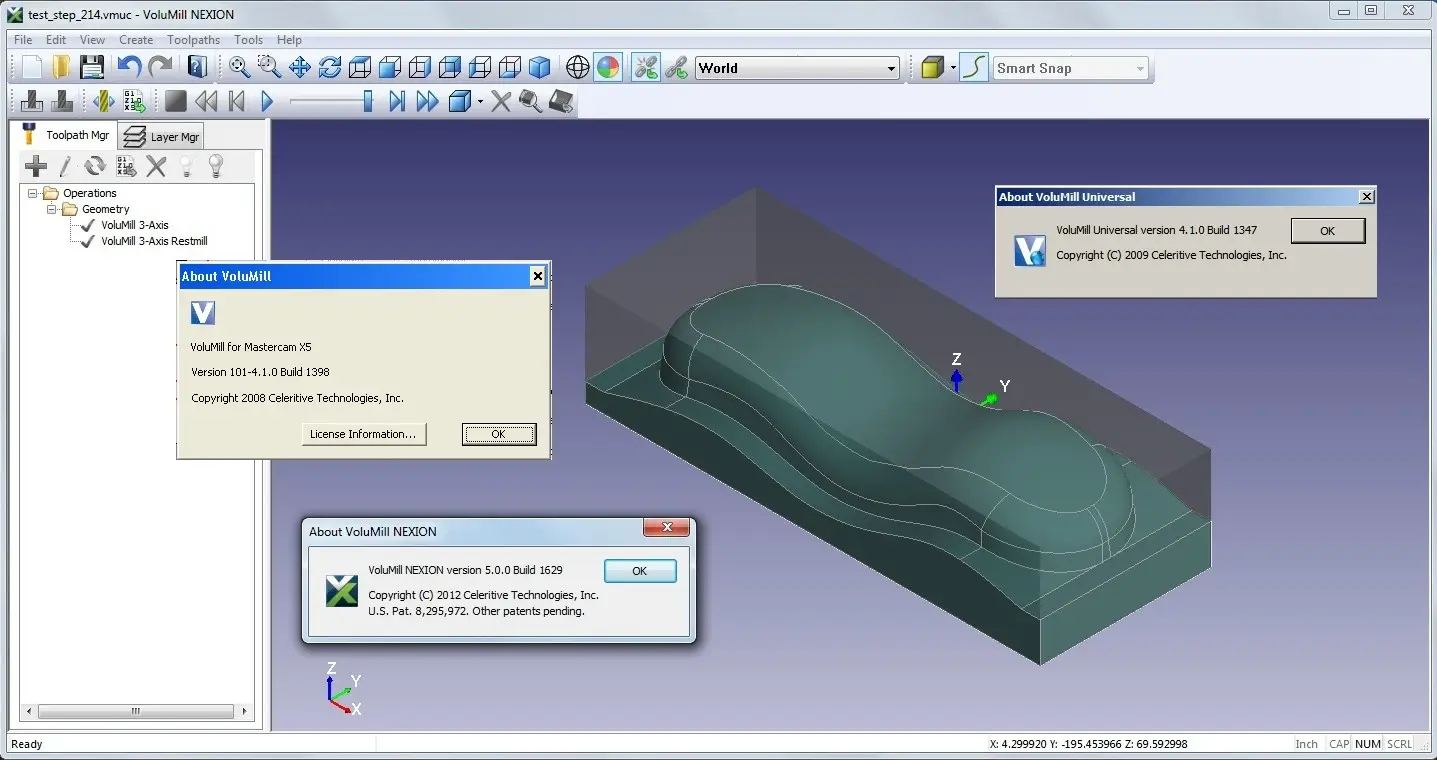Click the rightmost light bulb icon

click(215, 166)
